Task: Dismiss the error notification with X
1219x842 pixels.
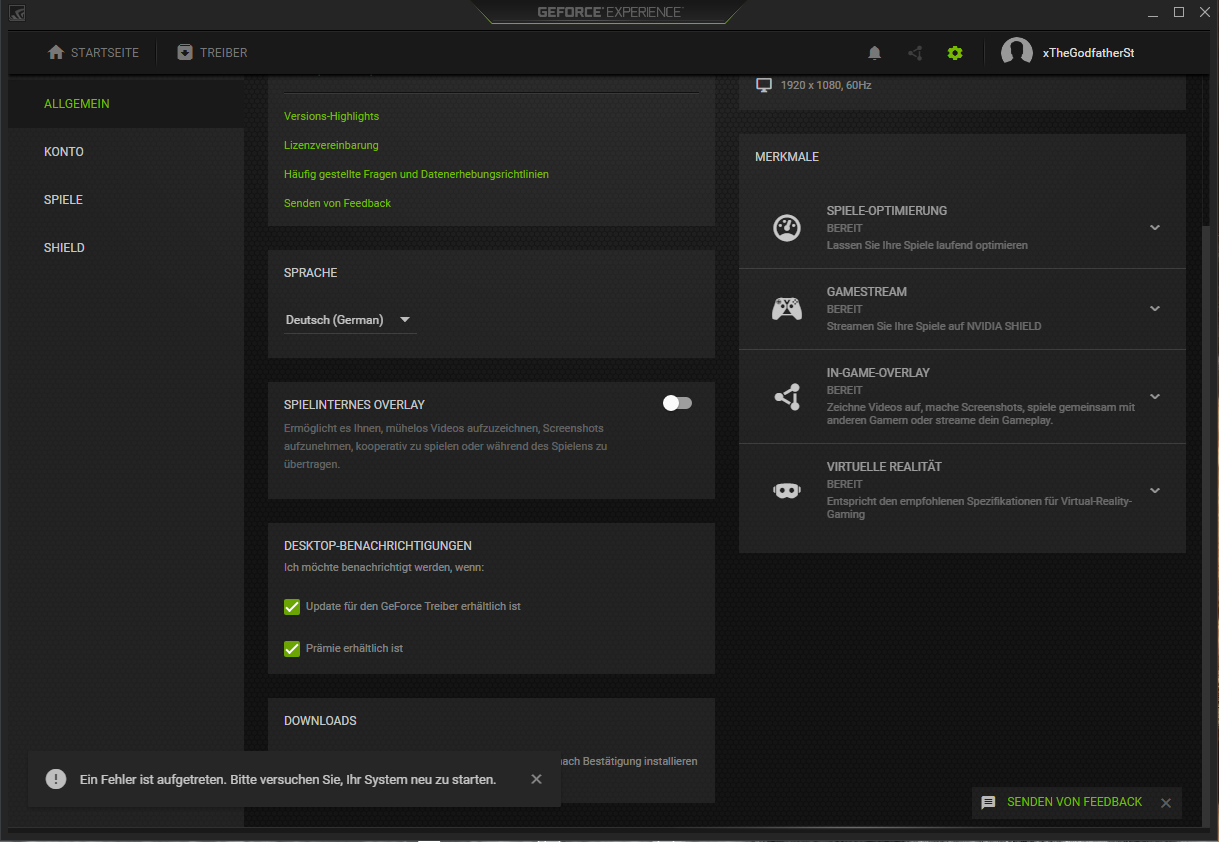Action: coord(536,779)
